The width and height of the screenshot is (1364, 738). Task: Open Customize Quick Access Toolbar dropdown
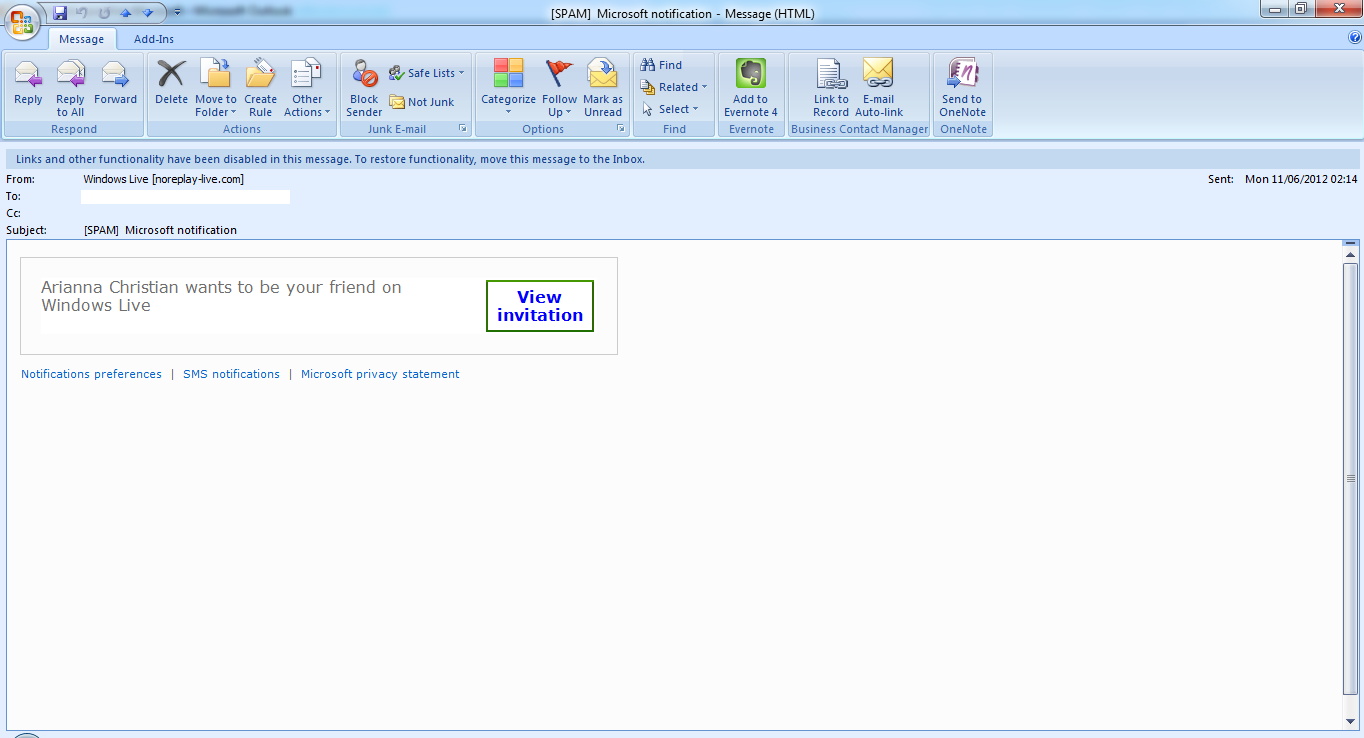pyautogui.click(x=177, y=13)
